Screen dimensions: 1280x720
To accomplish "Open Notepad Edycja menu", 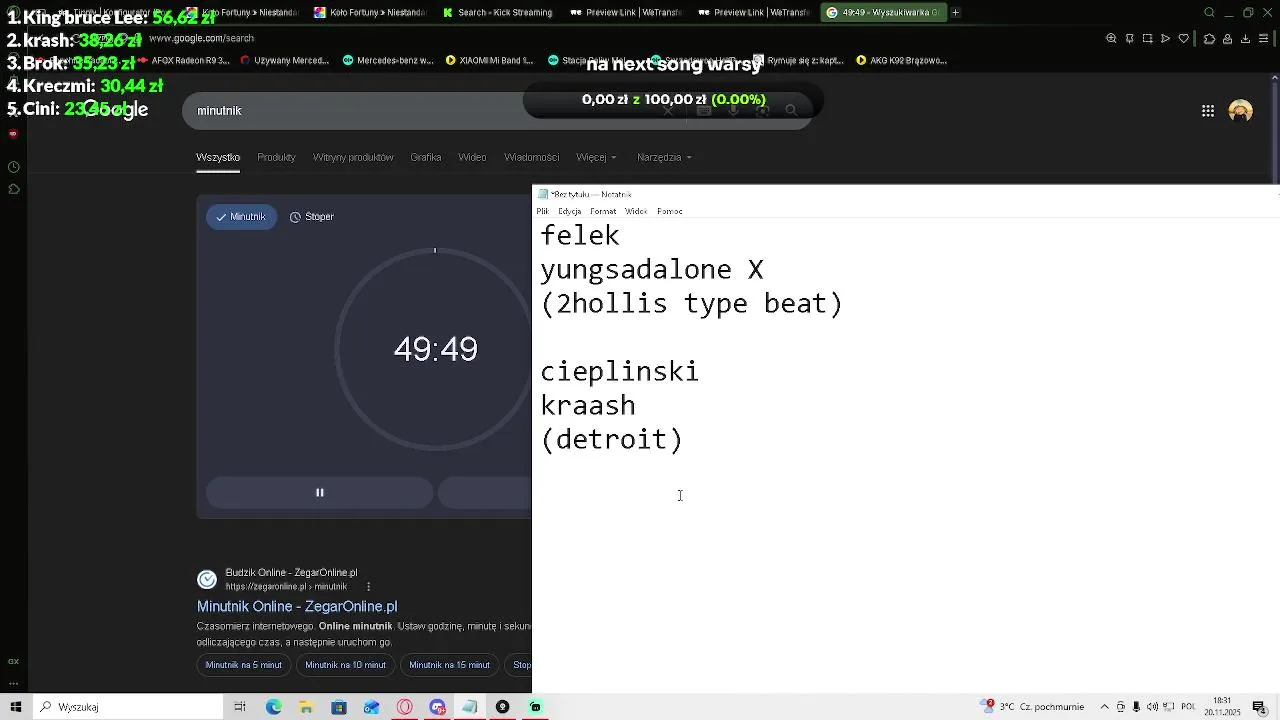I will [570, 211].
